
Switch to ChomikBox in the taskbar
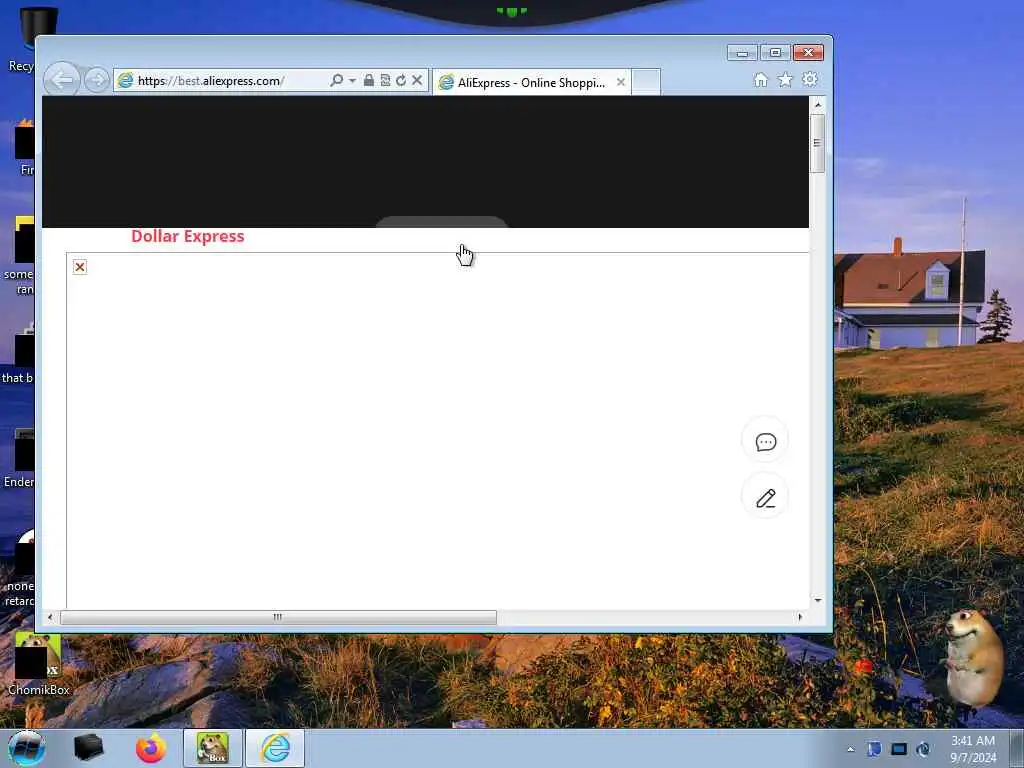pyautogui.click(x=212, y=748)
